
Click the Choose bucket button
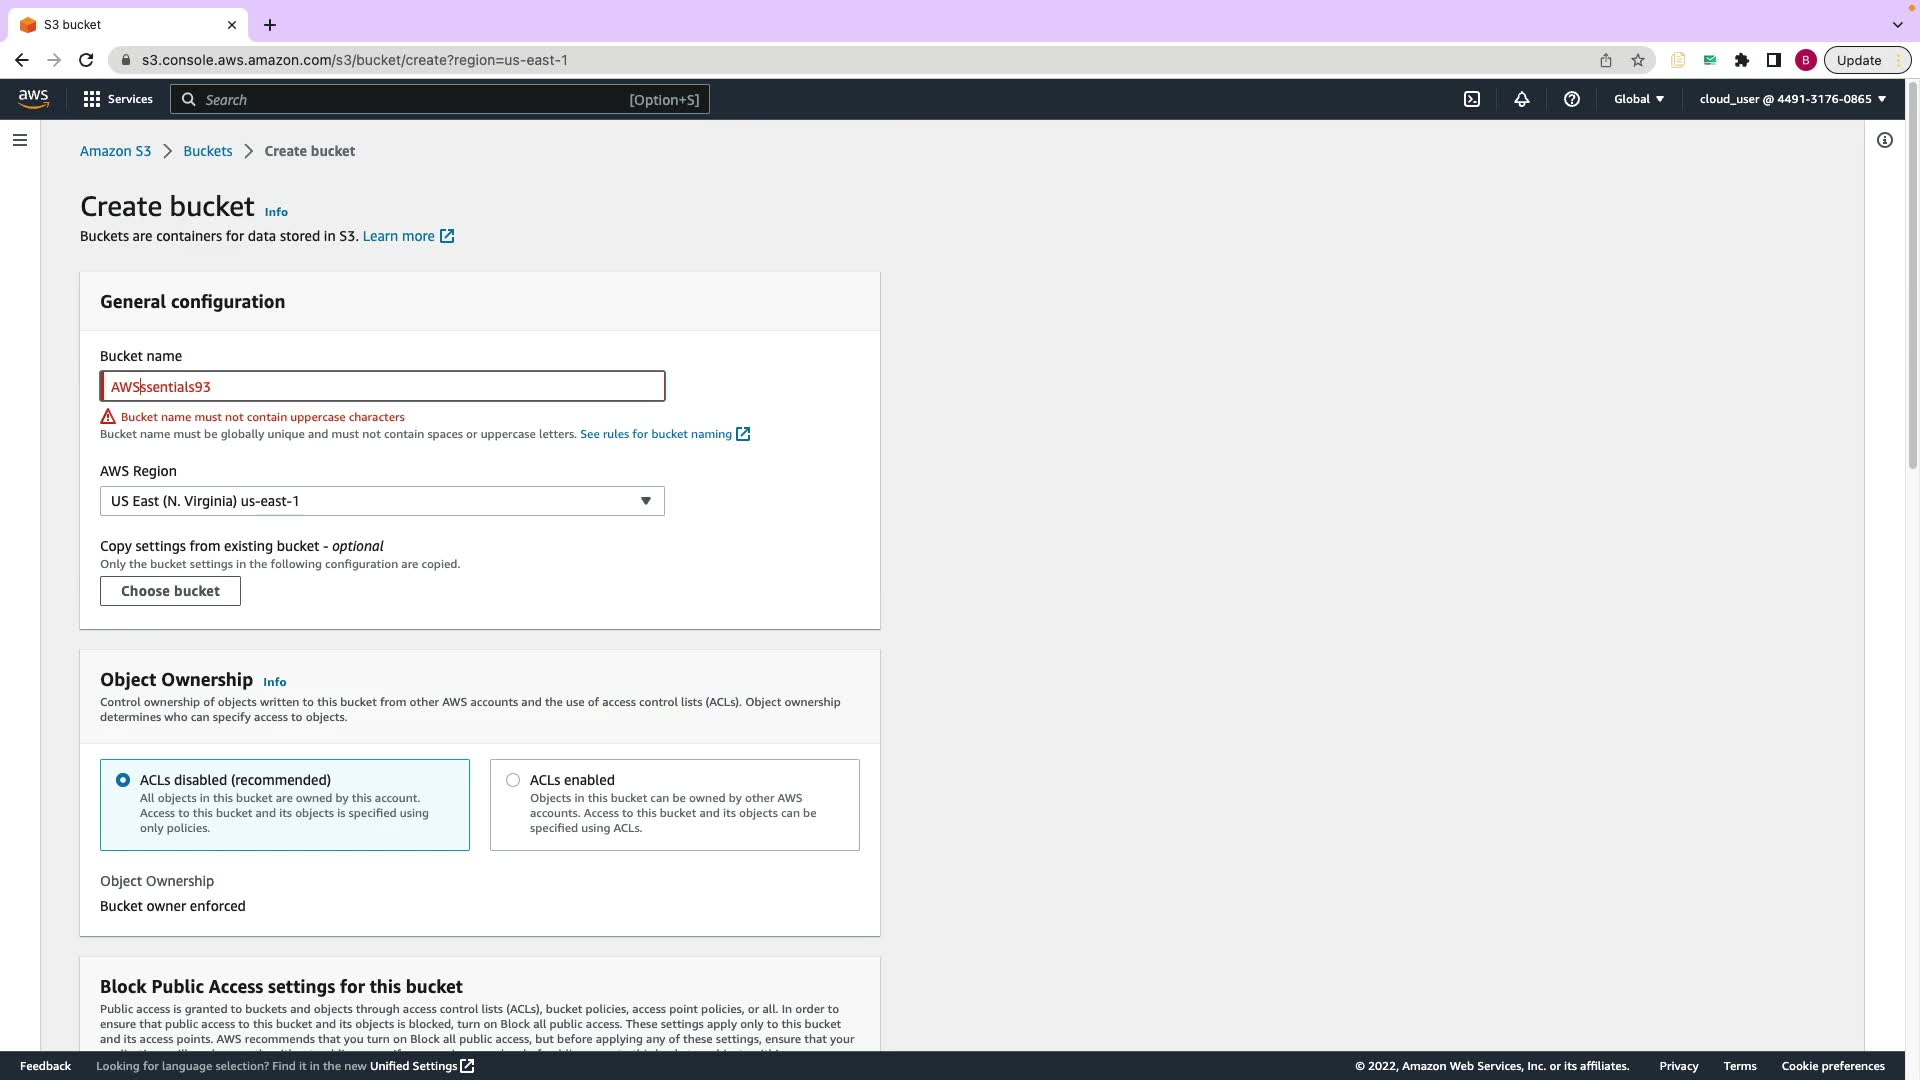click(170, 591)
